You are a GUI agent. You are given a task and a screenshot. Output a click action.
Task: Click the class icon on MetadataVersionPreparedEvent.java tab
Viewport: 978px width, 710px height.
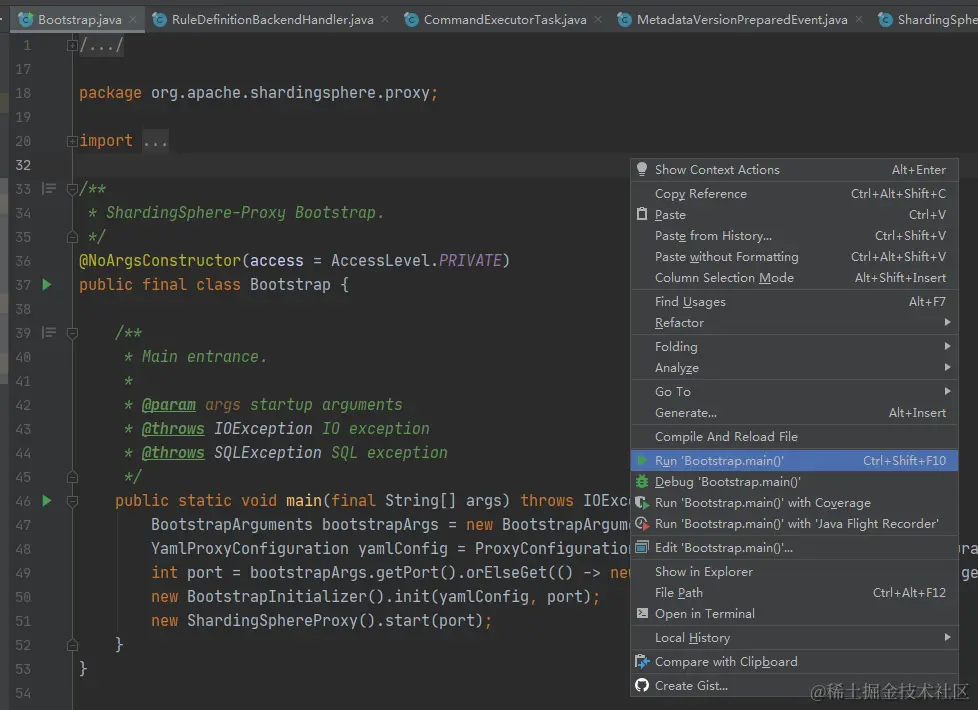(624, 19)
